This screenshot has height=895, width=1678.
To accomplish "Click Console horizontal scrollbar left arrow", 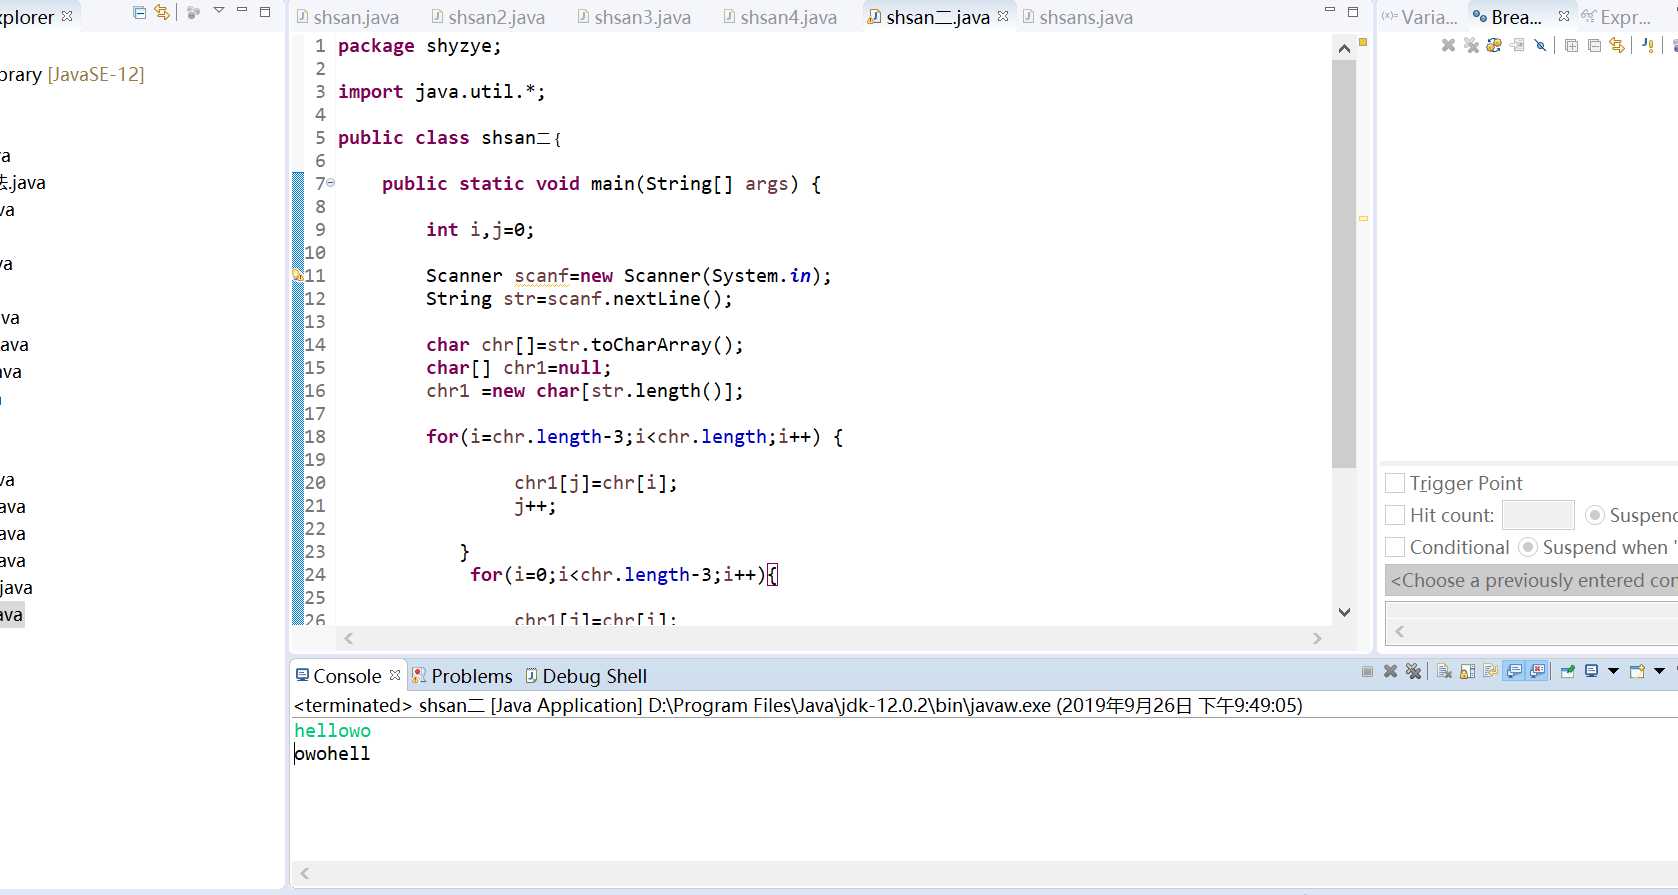I will (x=305, y=873).
